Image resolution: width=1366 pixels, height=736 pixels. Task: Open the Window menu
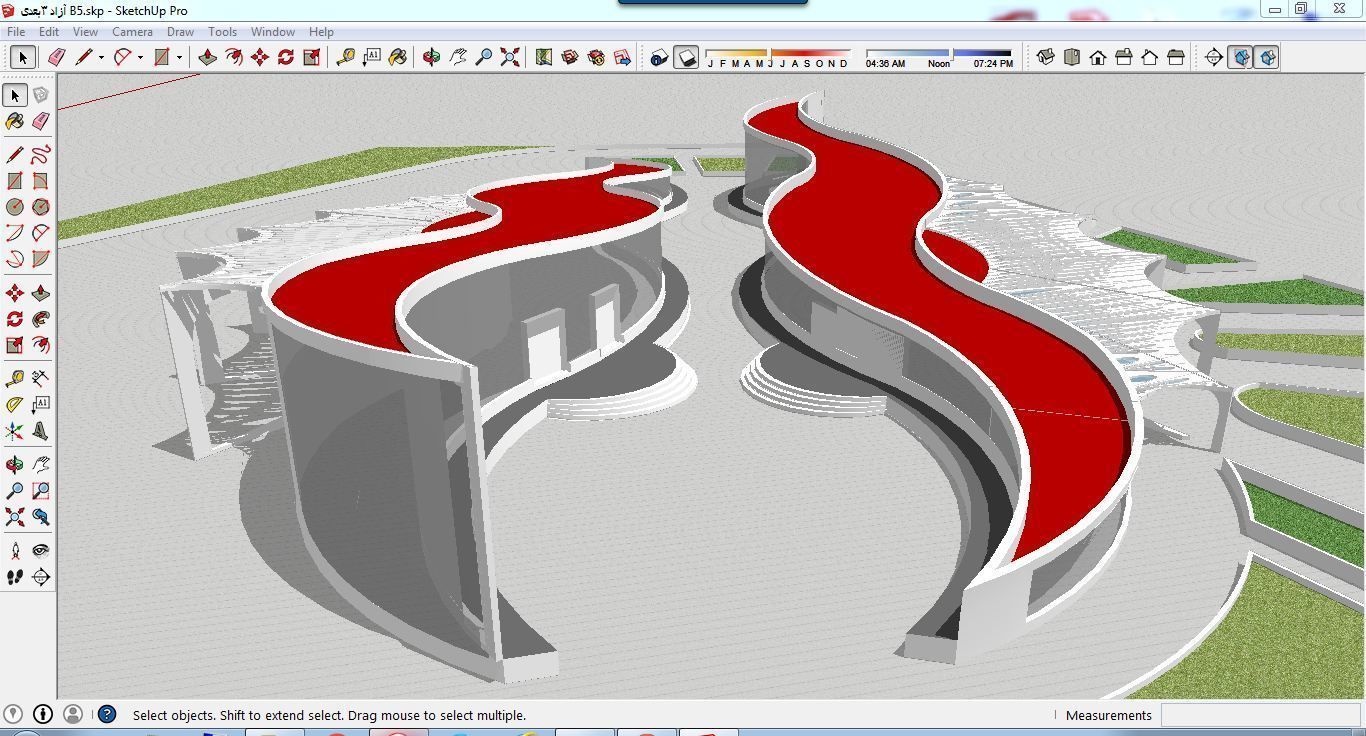tap(272, 32)
